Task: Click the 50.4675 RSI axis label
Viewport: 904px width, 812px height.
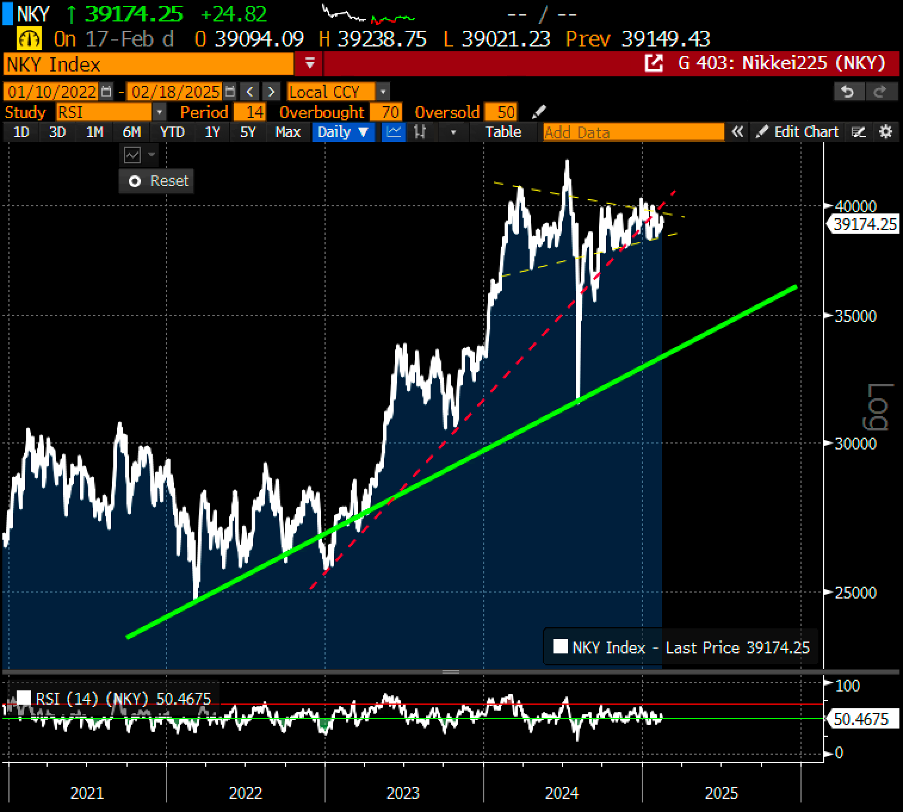Action: click(x=861, y=720)
